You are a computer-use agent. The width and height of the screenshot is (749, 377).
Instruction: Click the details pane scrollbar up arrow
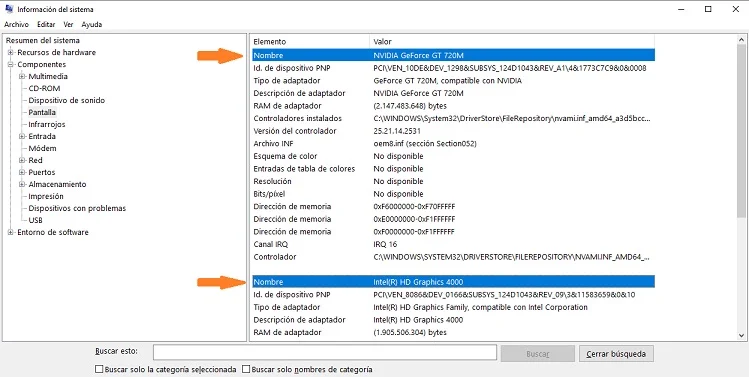741,41
